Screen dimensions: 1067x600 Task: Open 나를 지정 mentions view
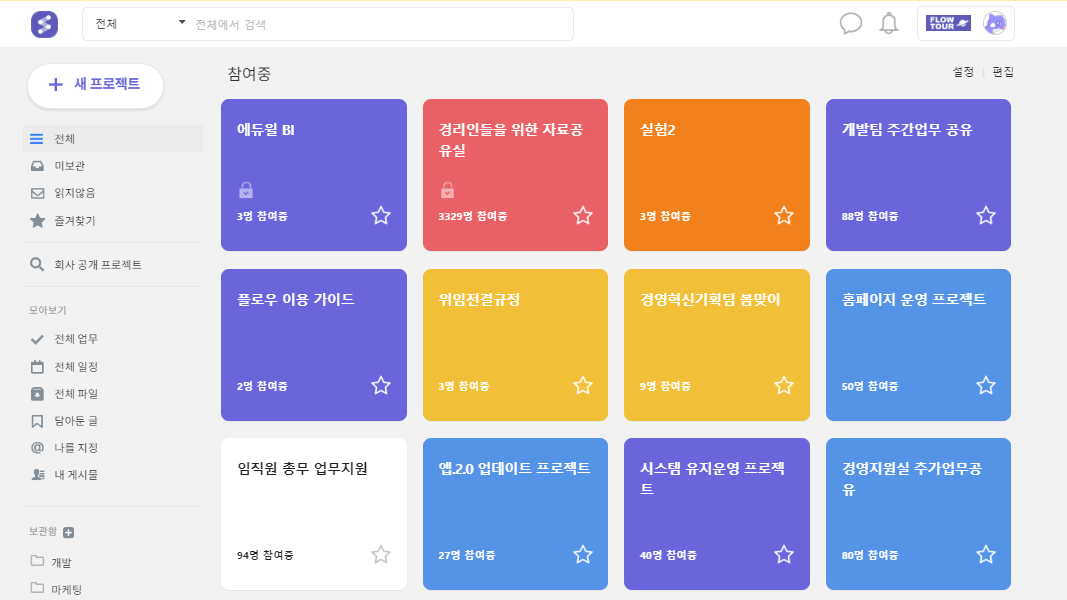pyautogui.click(x=73, y=448)
